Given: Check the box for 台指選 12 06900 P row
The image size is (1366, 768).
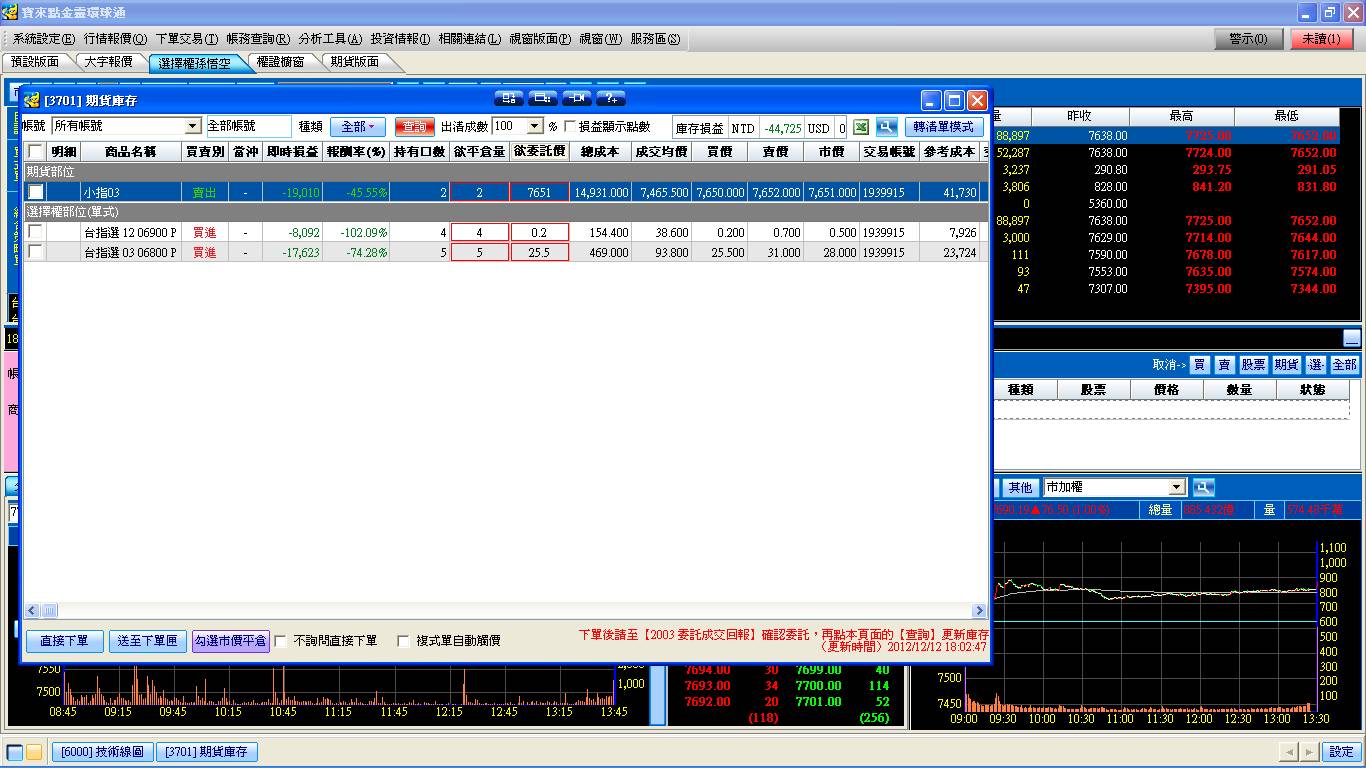Looking at the screenshot, I should 36,232.
